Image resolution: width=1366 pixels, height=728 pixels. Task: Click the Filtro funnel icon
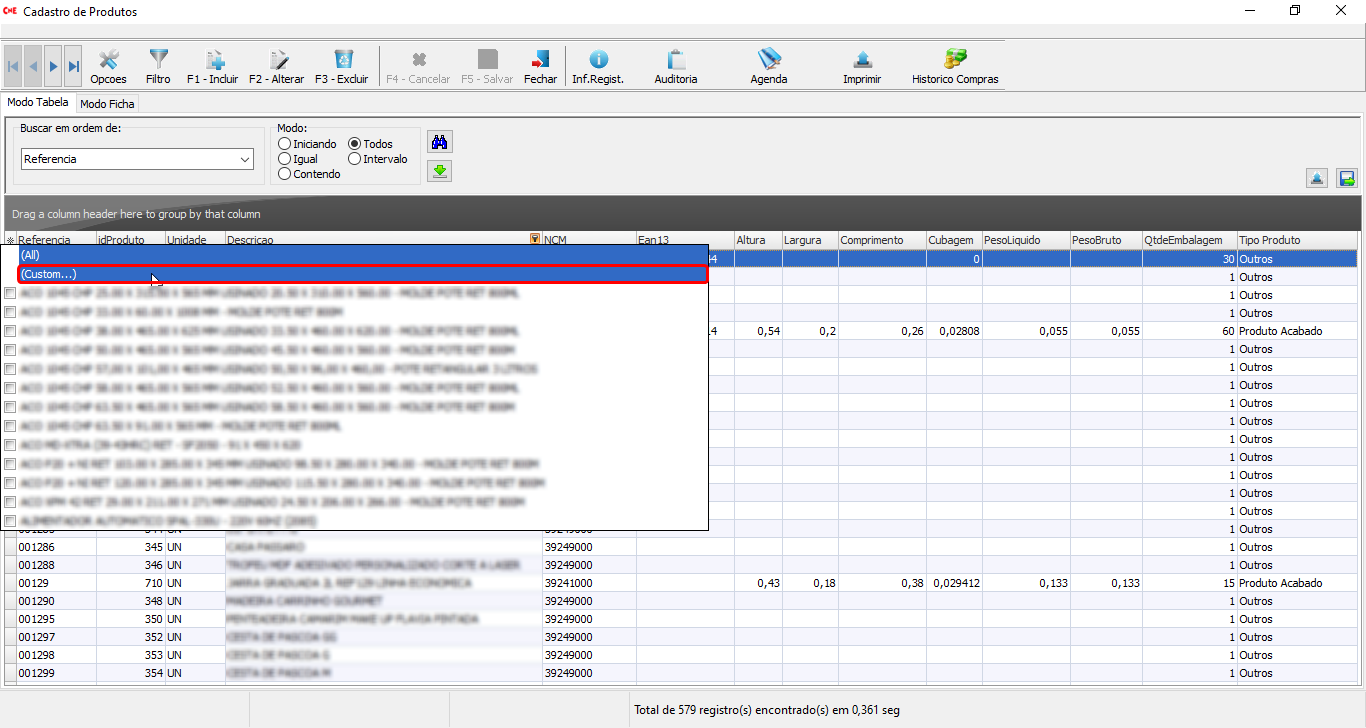point(158,67)
